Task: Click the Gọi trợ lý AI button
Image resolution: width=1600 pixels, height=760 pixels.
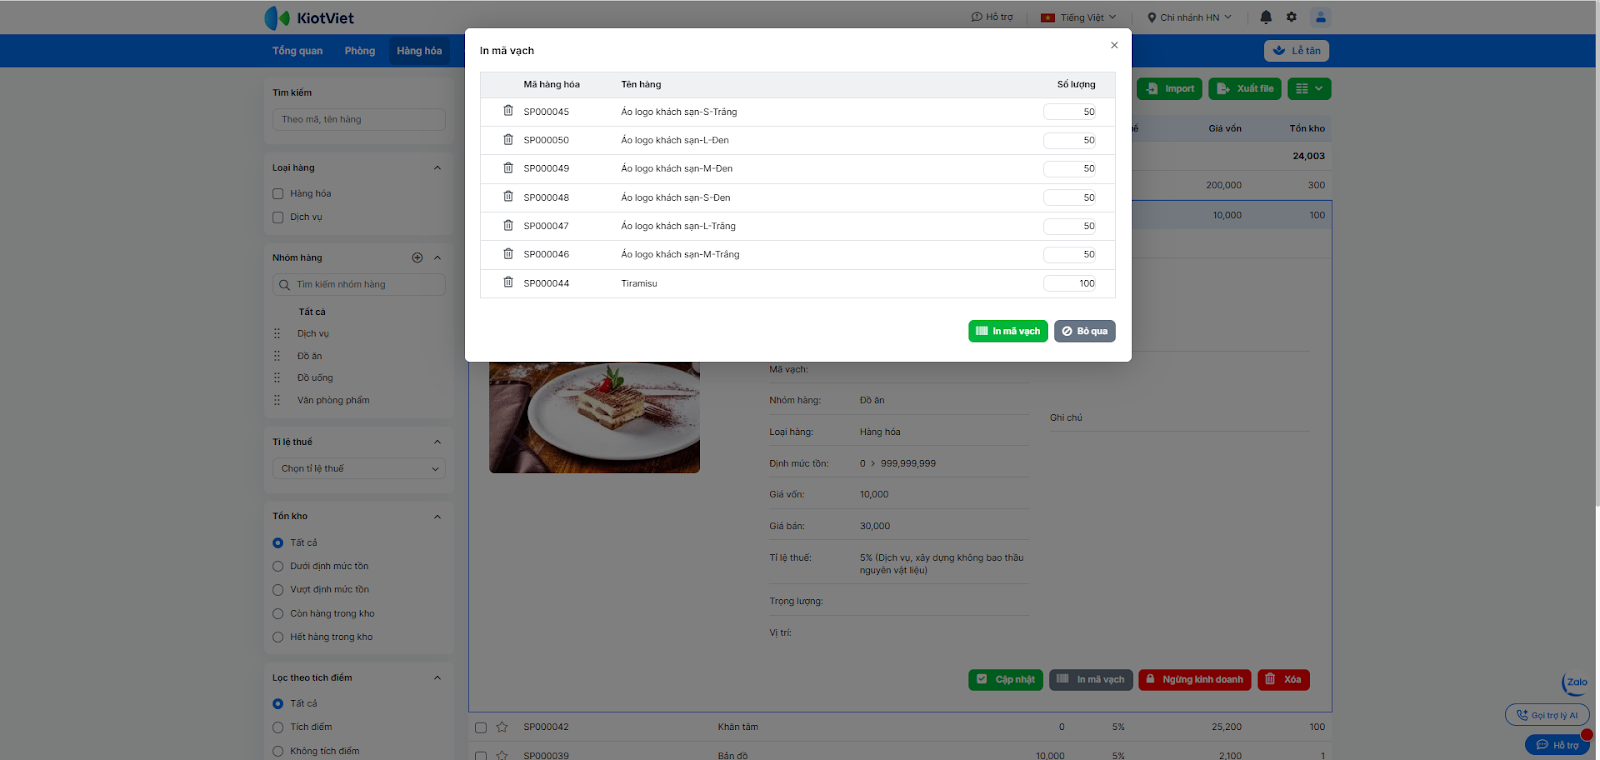Action: pos(1547,715)
